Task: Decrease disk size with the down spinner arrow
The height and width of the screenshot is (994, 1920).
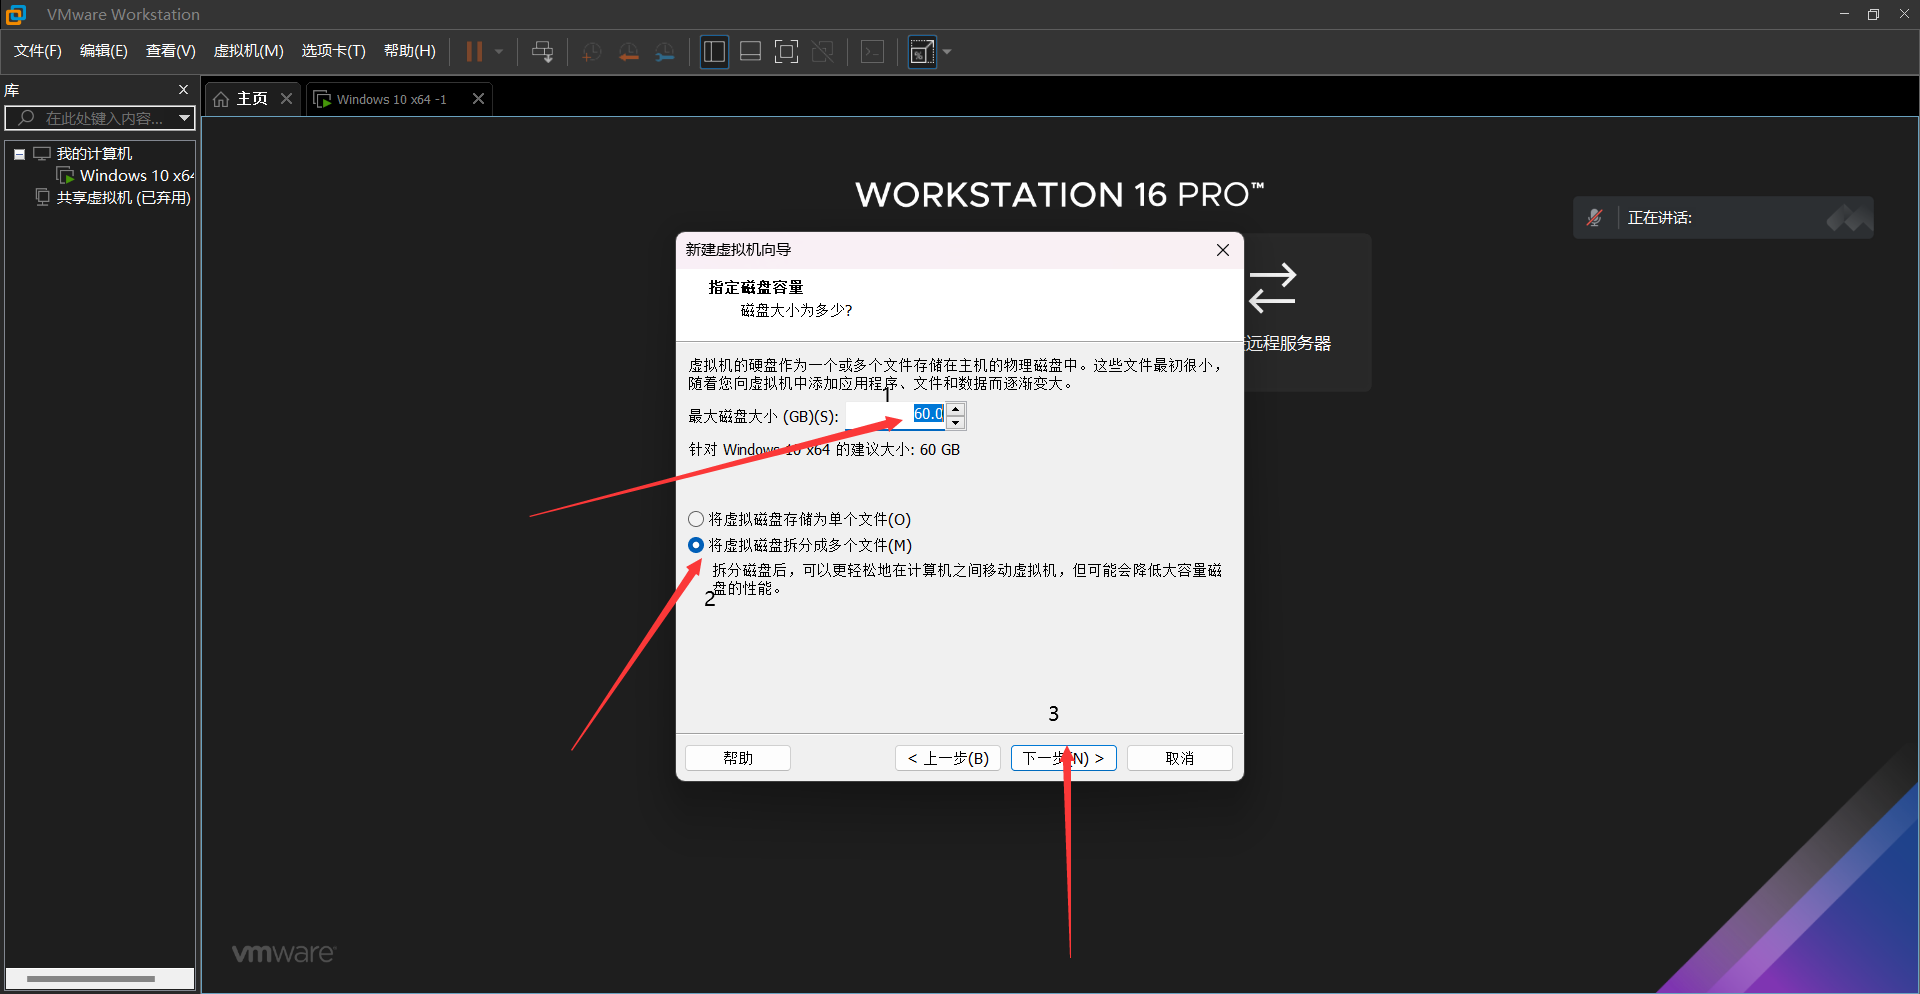Action: (956, 422)
